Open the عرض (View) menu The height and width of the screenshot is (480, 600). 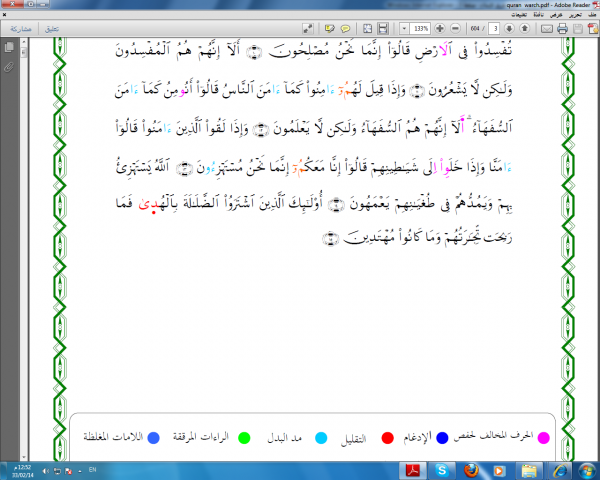point(556,15)
